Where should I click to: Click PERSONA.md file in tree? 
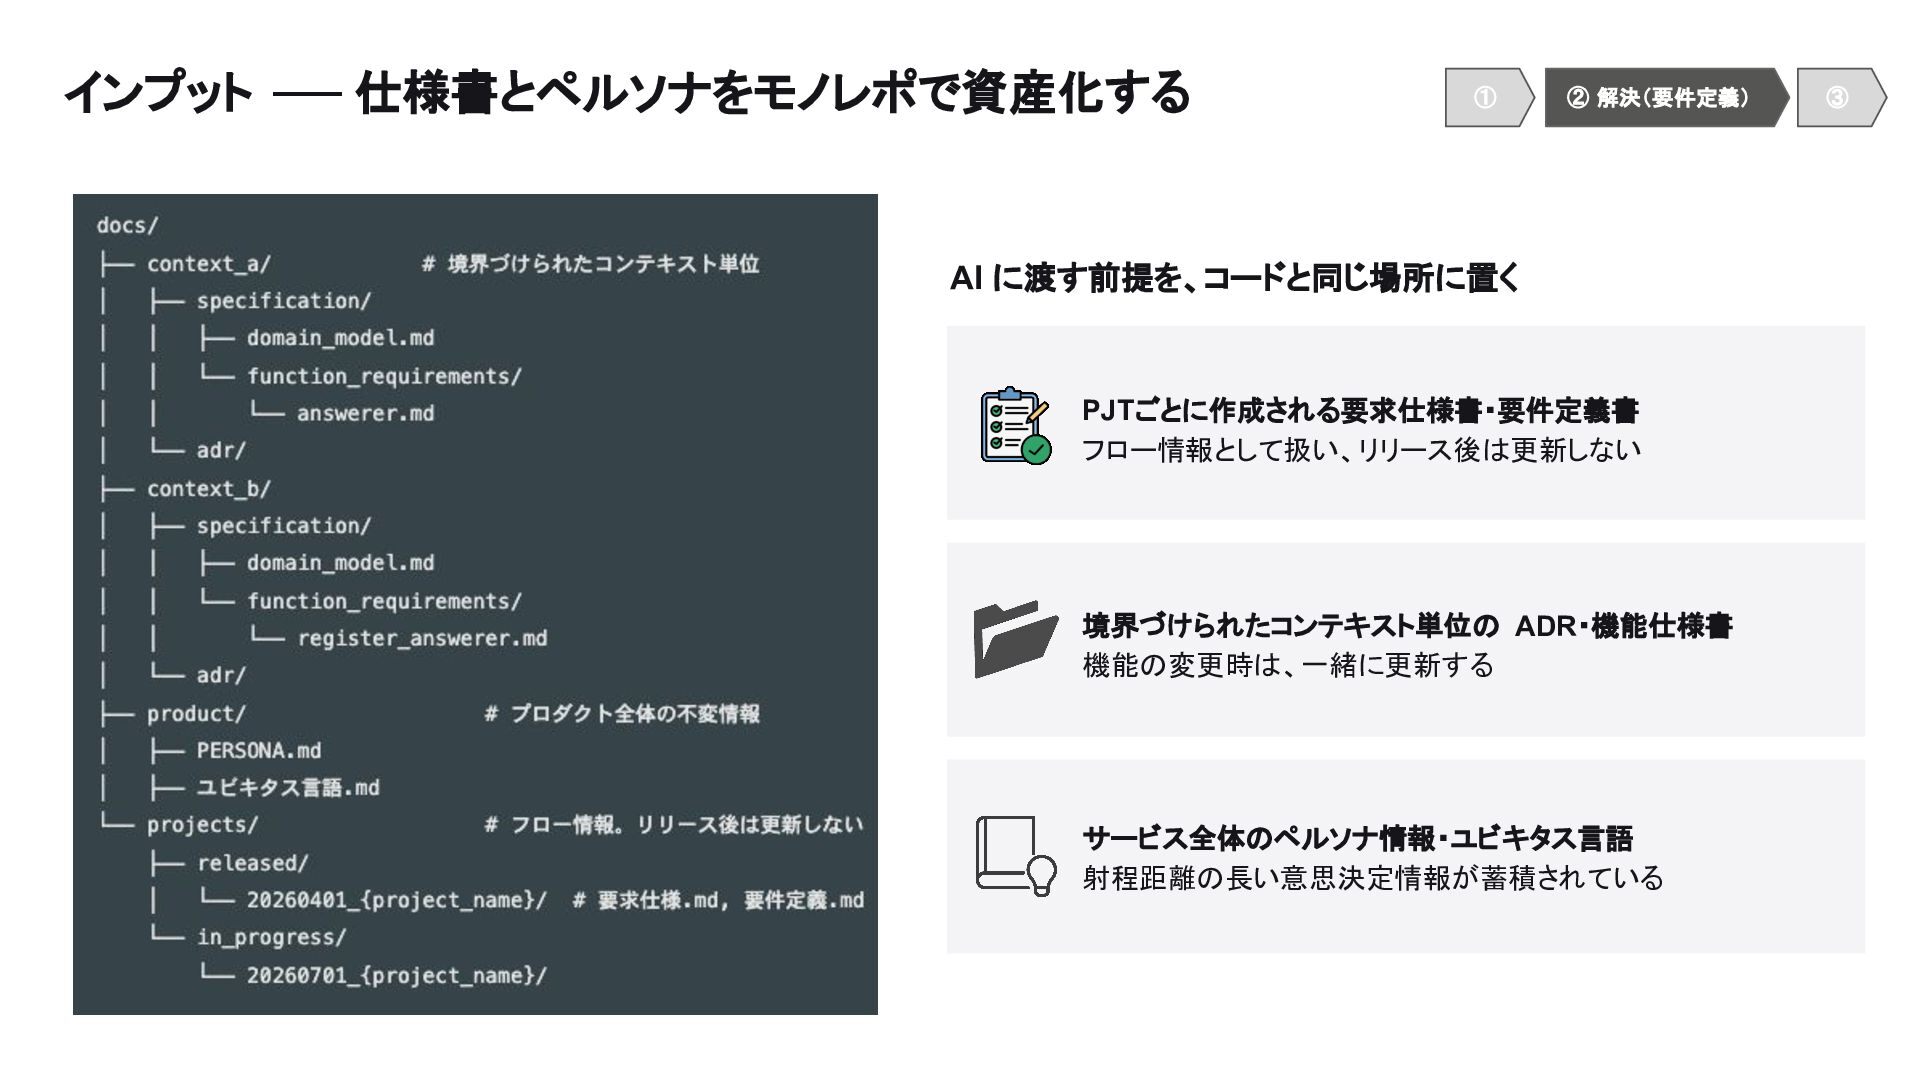[259, 751]
